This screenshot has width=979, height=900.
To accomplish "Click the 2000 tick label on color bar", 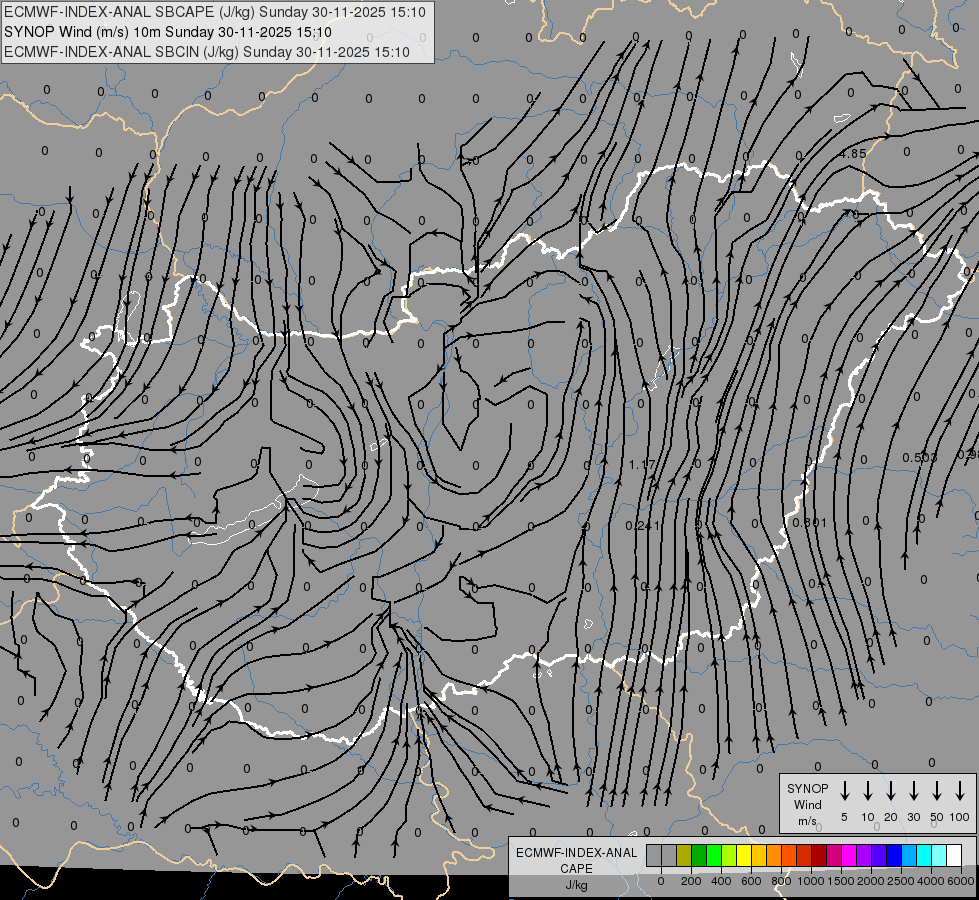I will (x=871, y=881).
